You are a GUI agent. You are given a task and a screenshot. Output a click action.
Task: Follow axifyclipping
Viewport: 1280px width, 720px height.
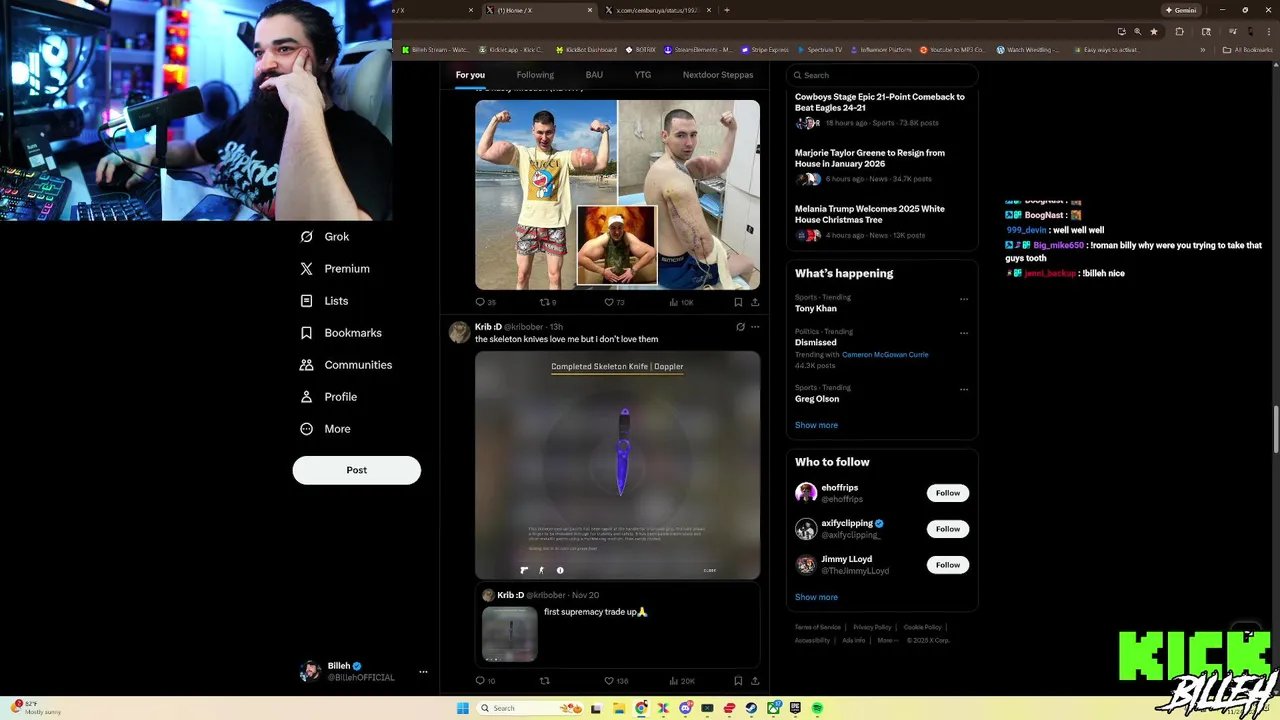948,529
